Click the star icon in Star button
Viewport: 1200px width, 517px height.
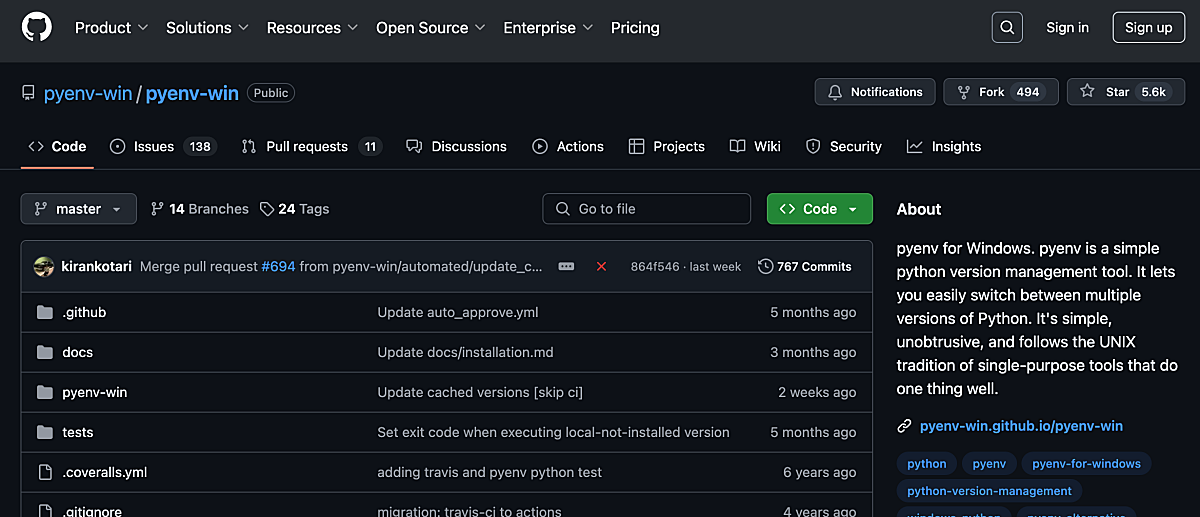click(x=1087, y=92)
